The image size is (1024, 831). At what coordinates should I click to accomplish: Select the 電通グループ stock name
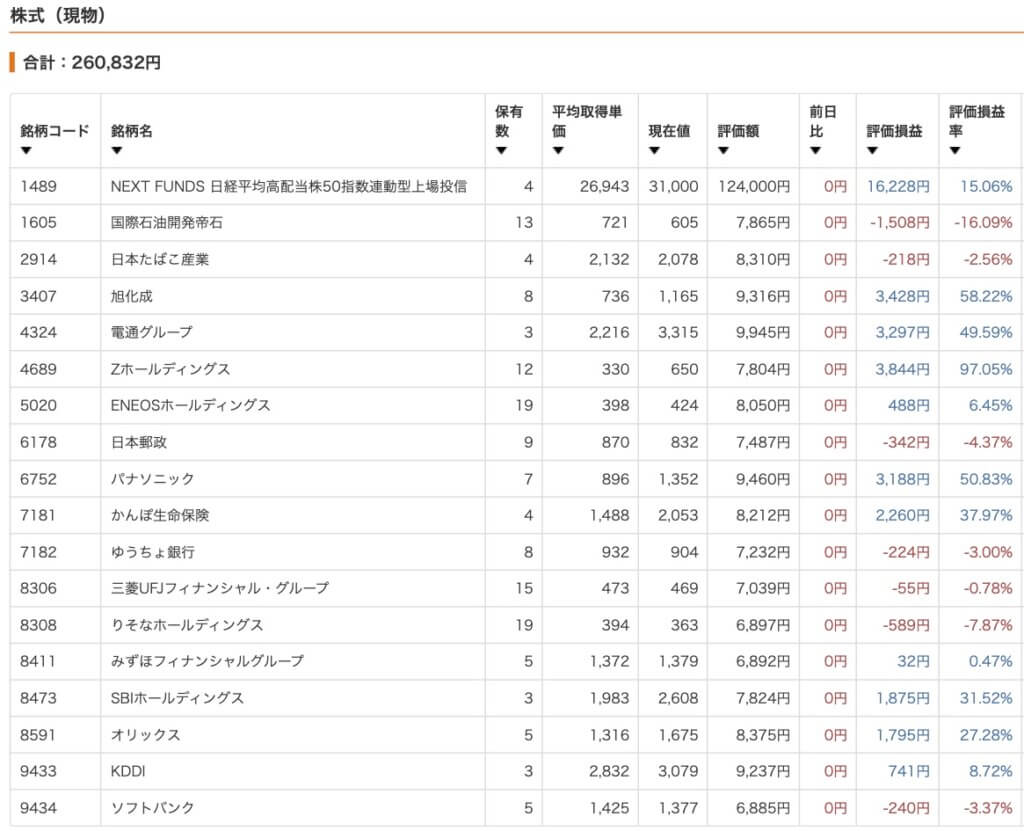pyautogui.click(x=152, y=333)
